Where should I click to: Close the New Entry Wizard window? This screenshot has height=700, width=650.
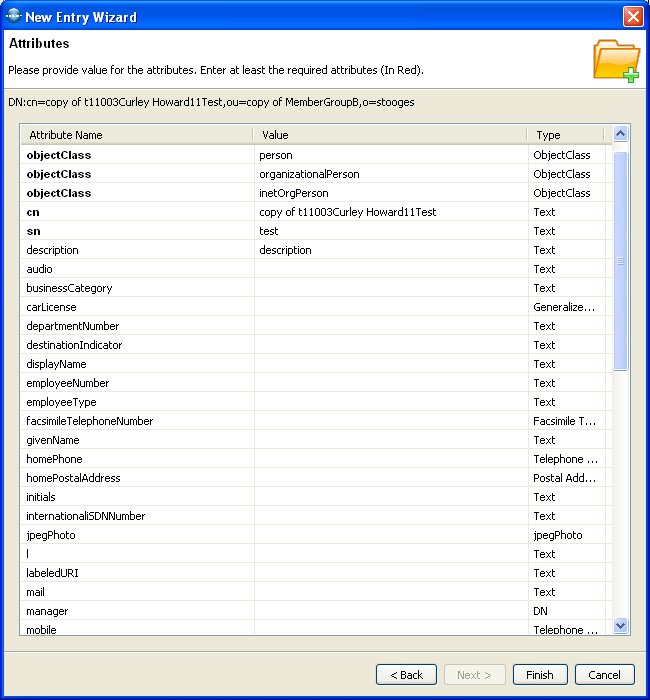[x=632, y=17]
